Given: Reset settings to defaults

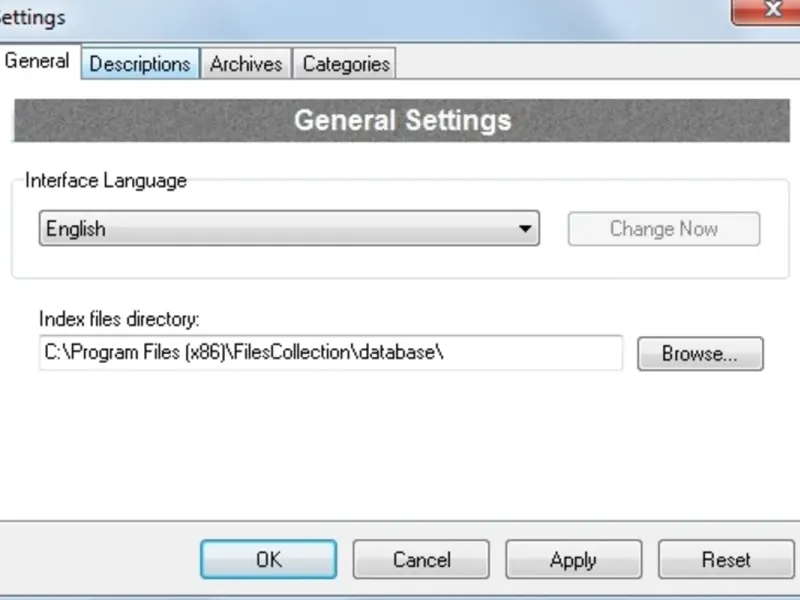Looking at the screenshot, I should point(726,559).
